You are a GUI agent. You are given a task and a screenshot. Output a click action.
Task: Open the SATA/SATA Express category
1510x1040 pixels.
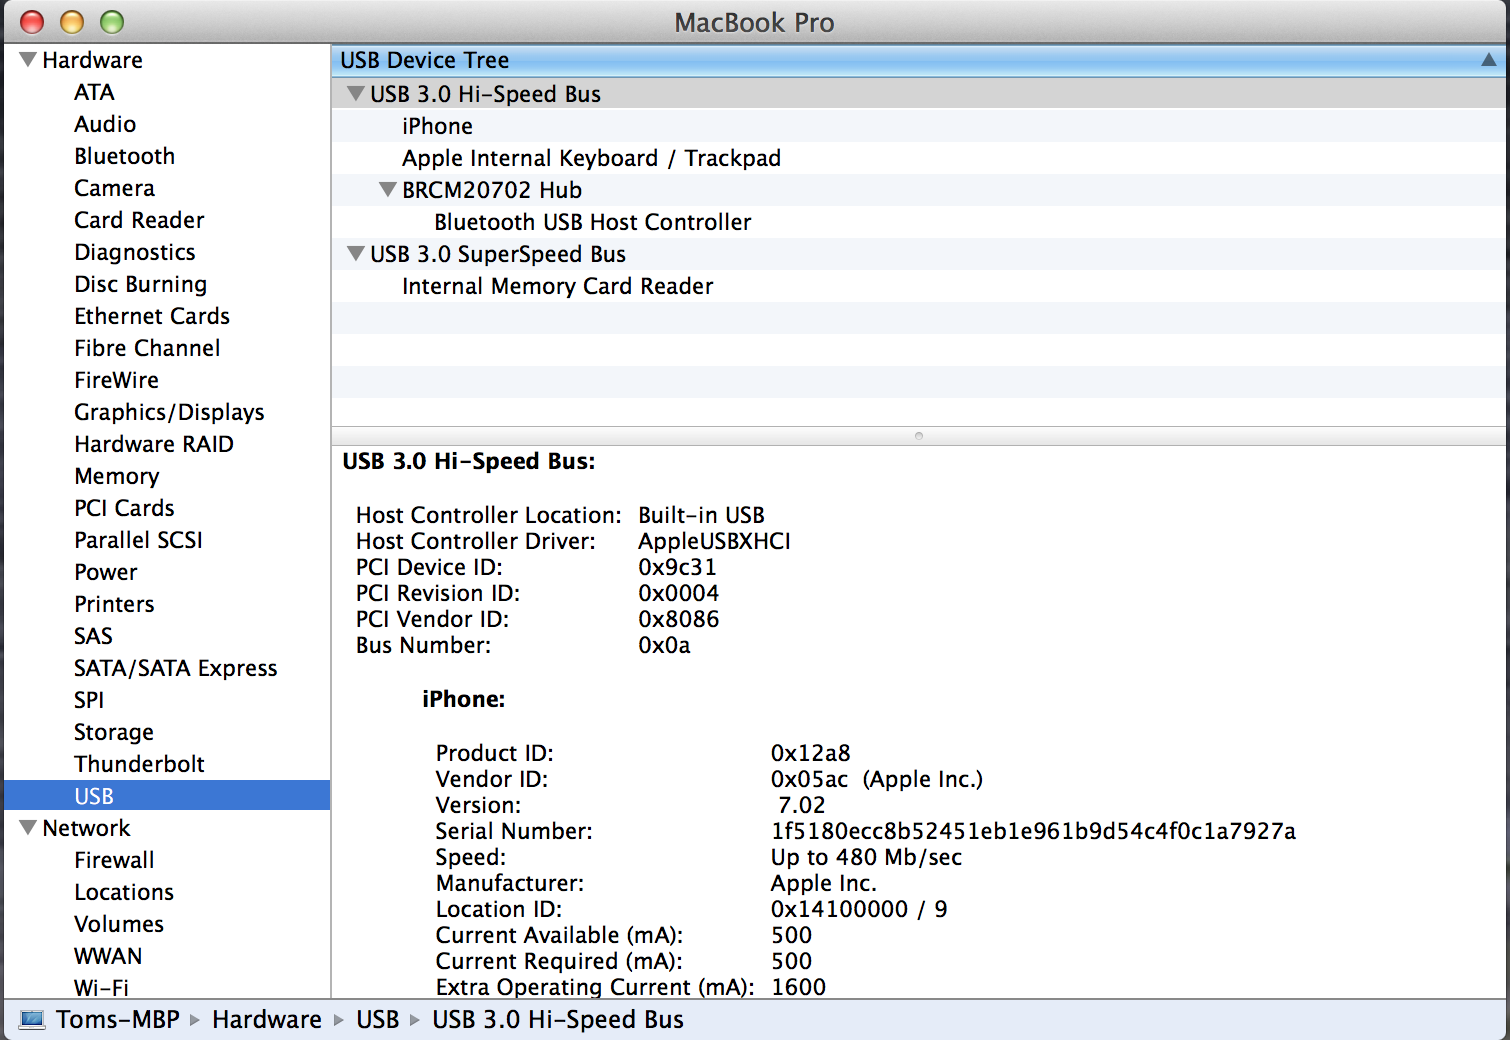point(176,668)
